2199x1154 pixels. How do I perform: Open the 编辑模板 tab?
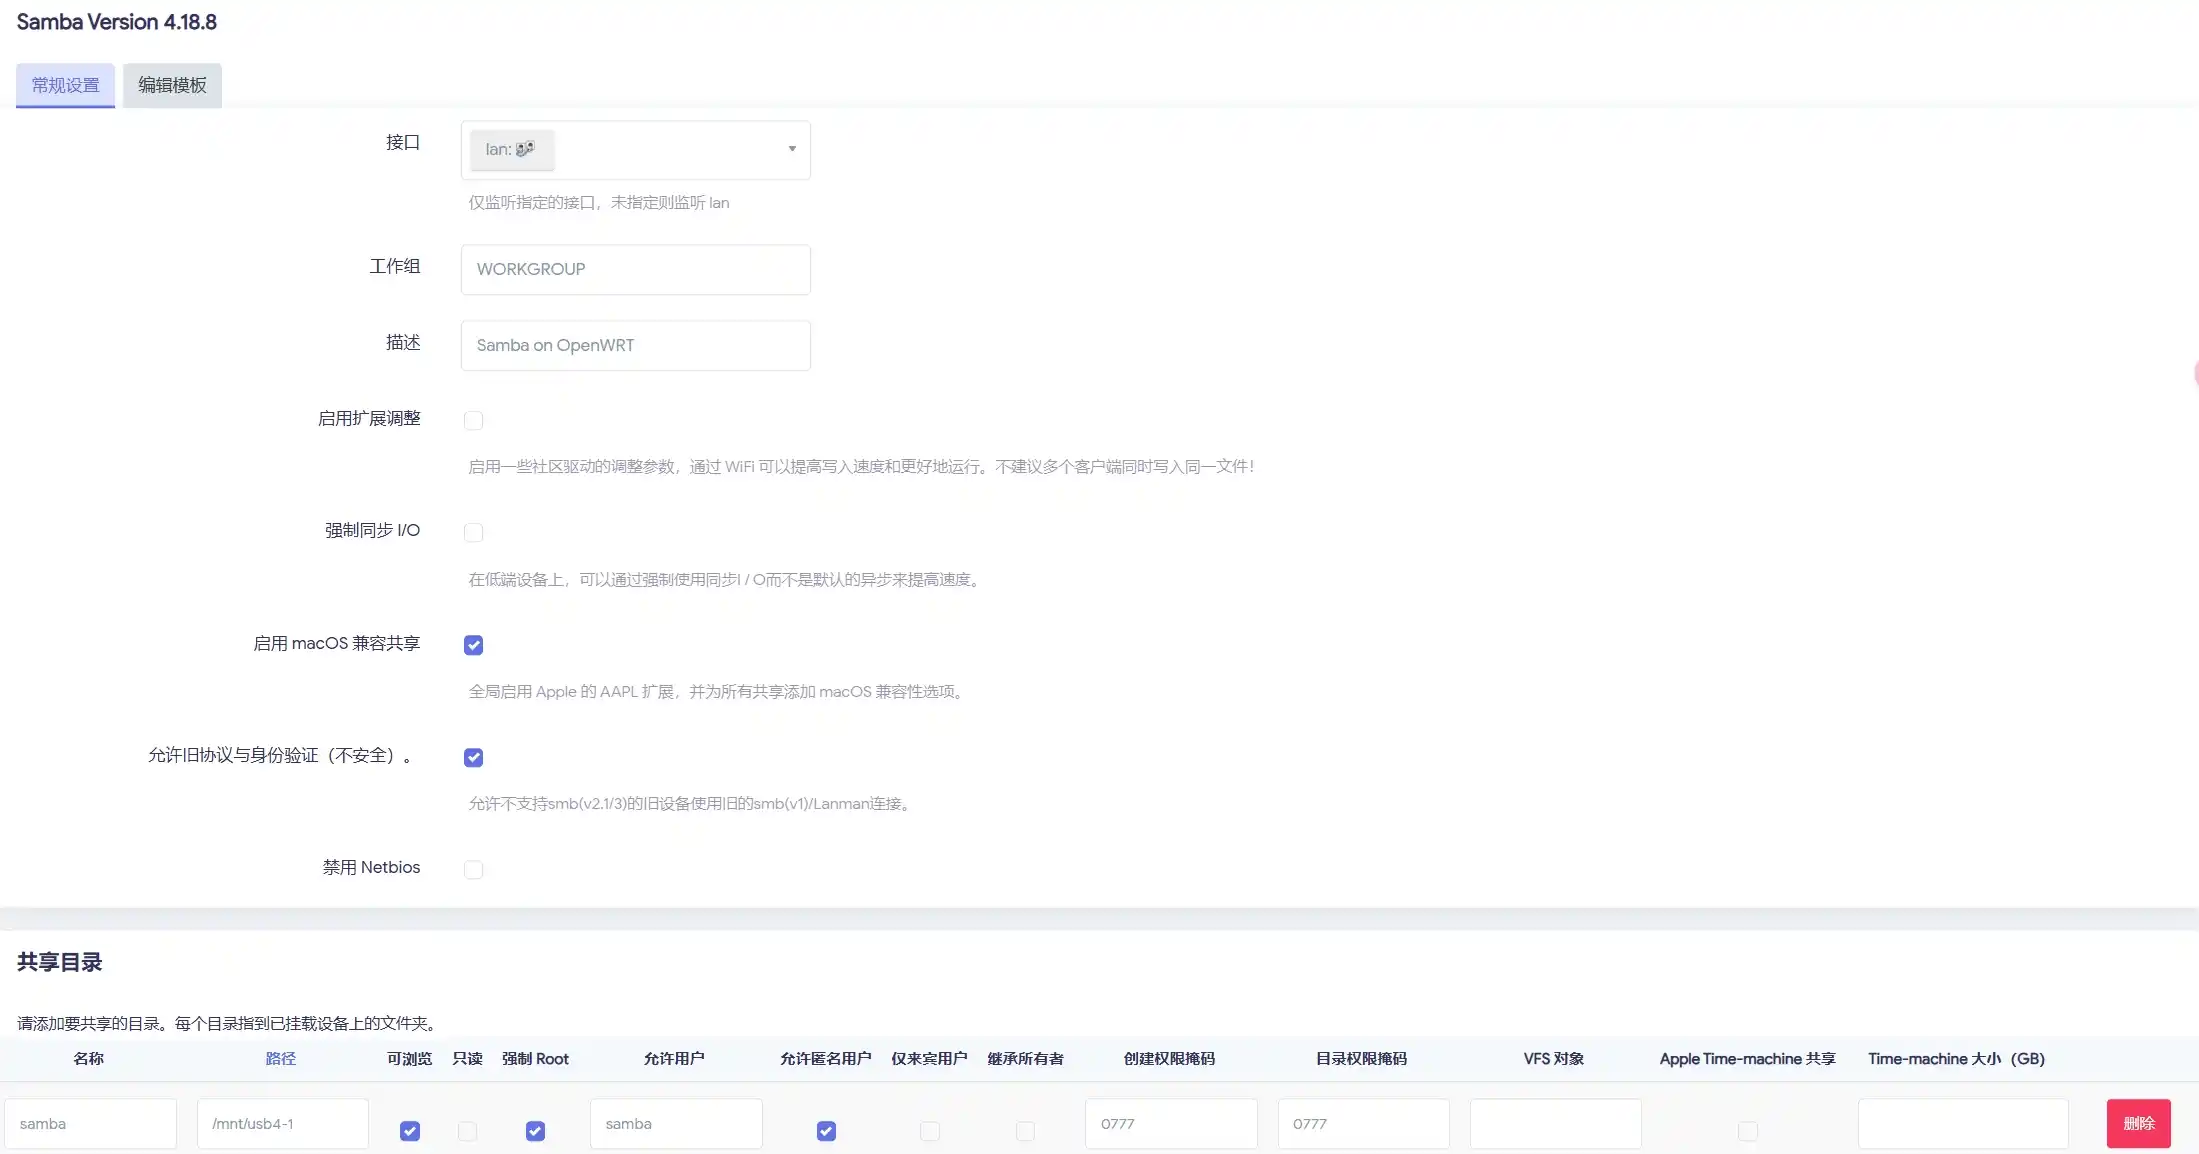172,85
